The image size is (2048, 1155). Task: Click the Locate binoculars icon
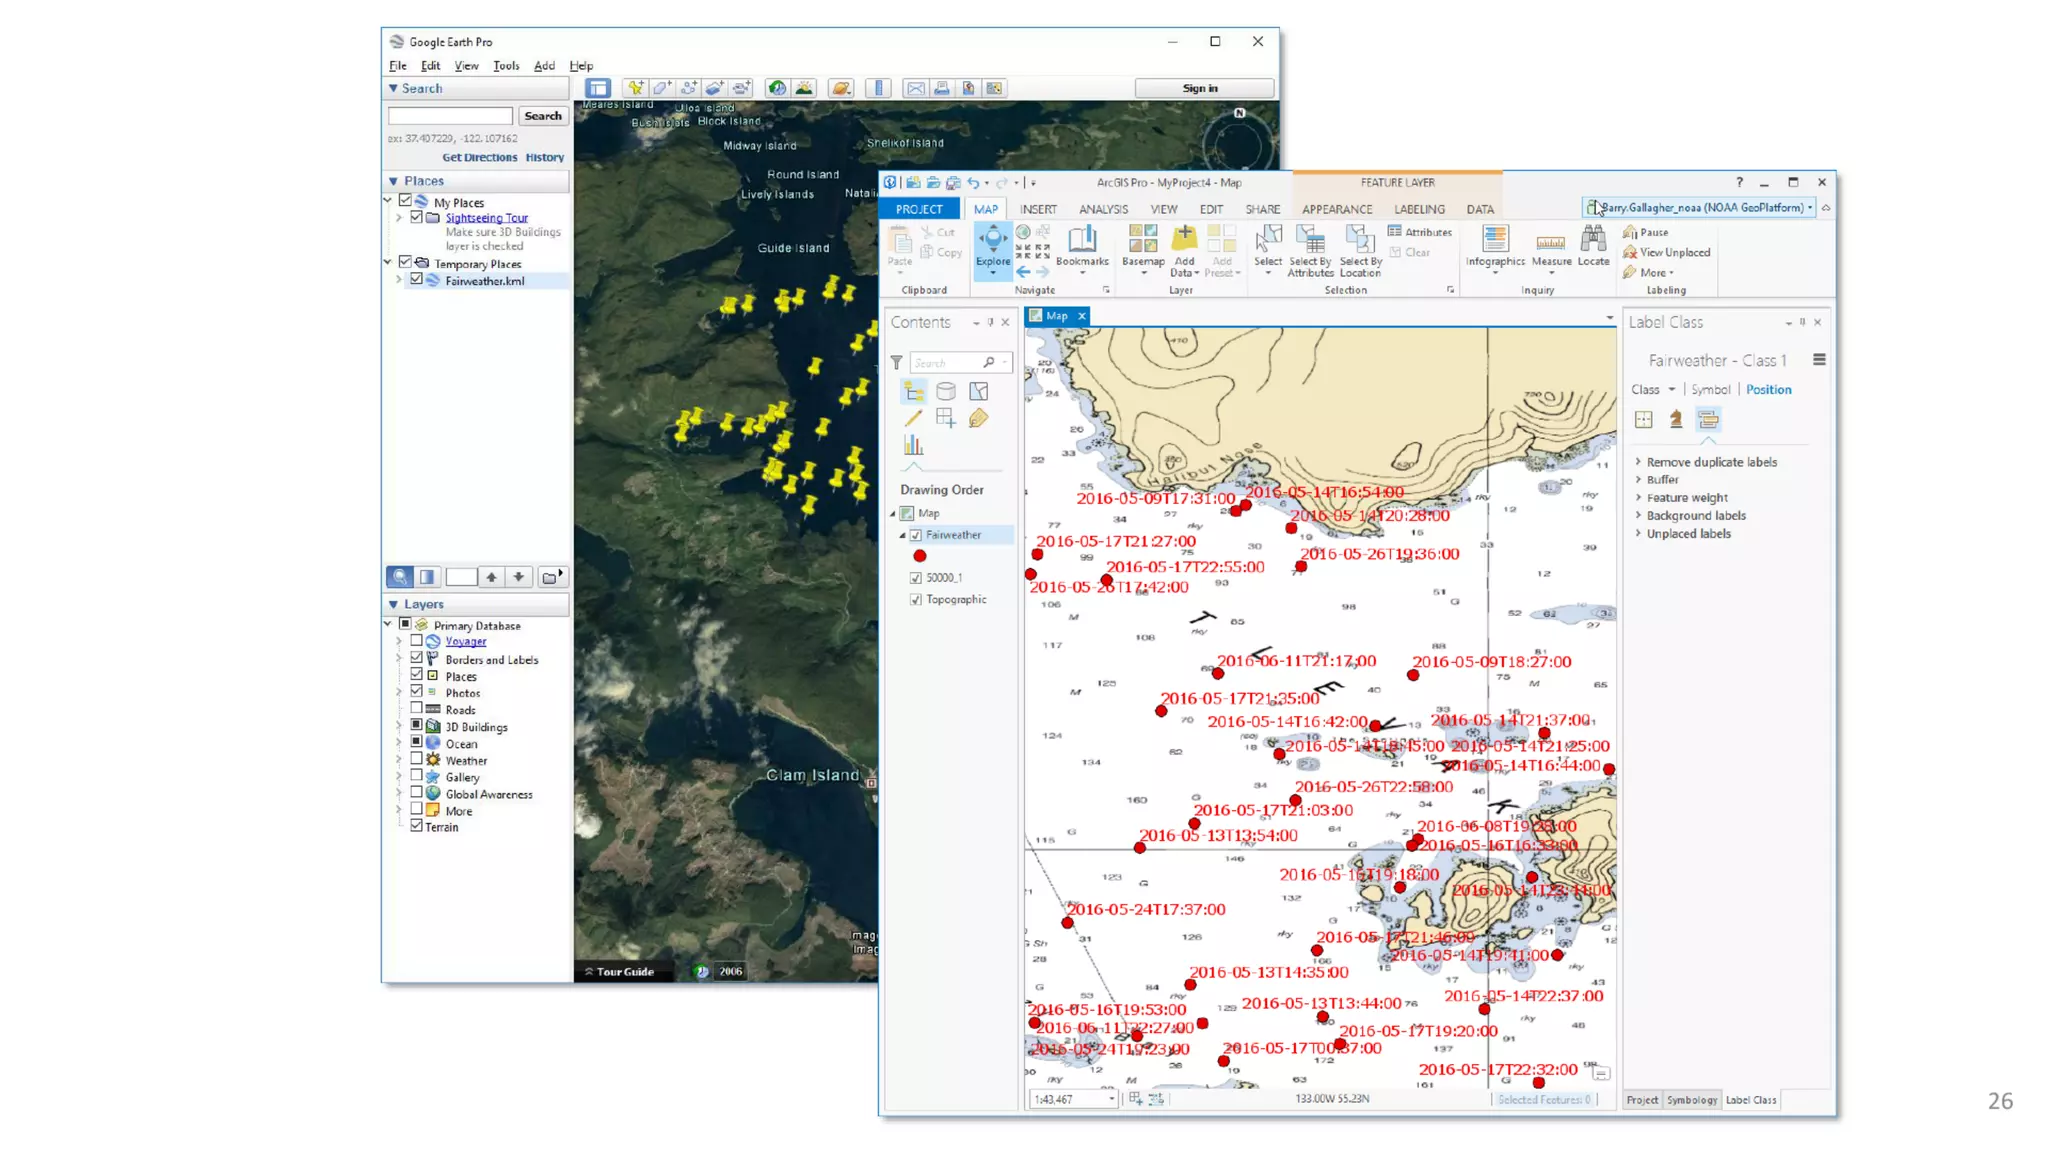[1593, 240]
